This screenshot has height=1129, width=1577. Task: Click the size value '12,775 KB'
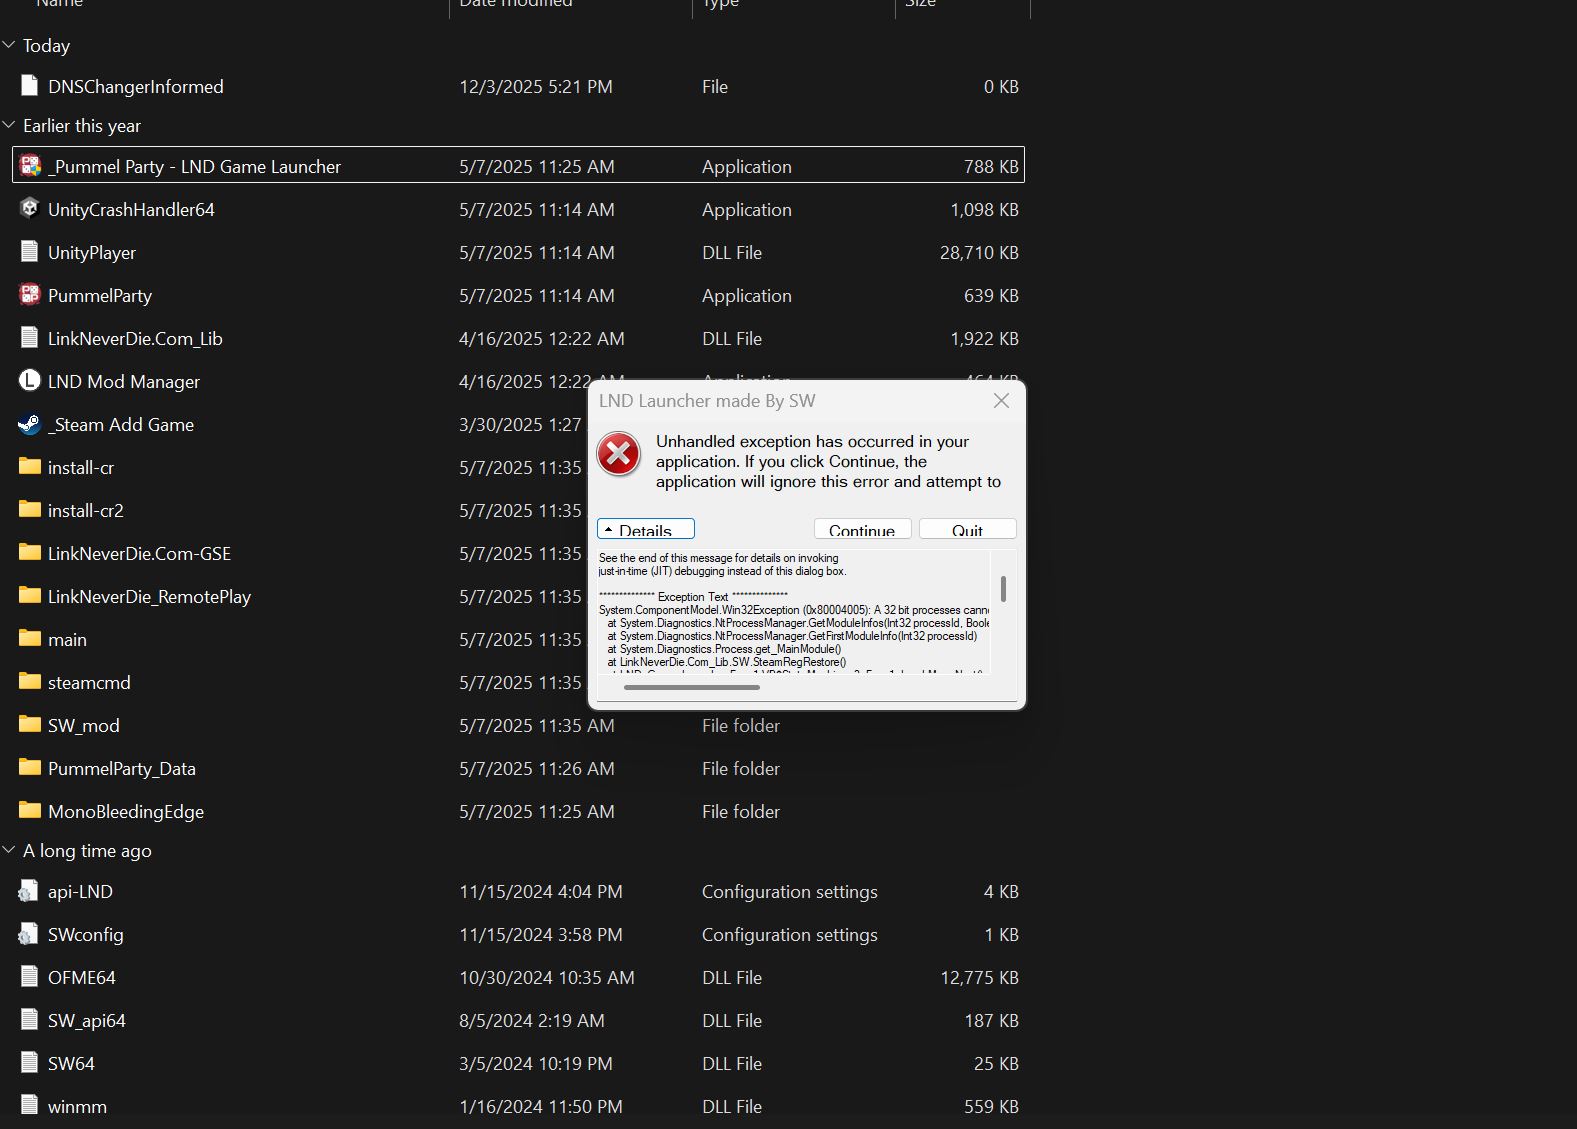979,977
